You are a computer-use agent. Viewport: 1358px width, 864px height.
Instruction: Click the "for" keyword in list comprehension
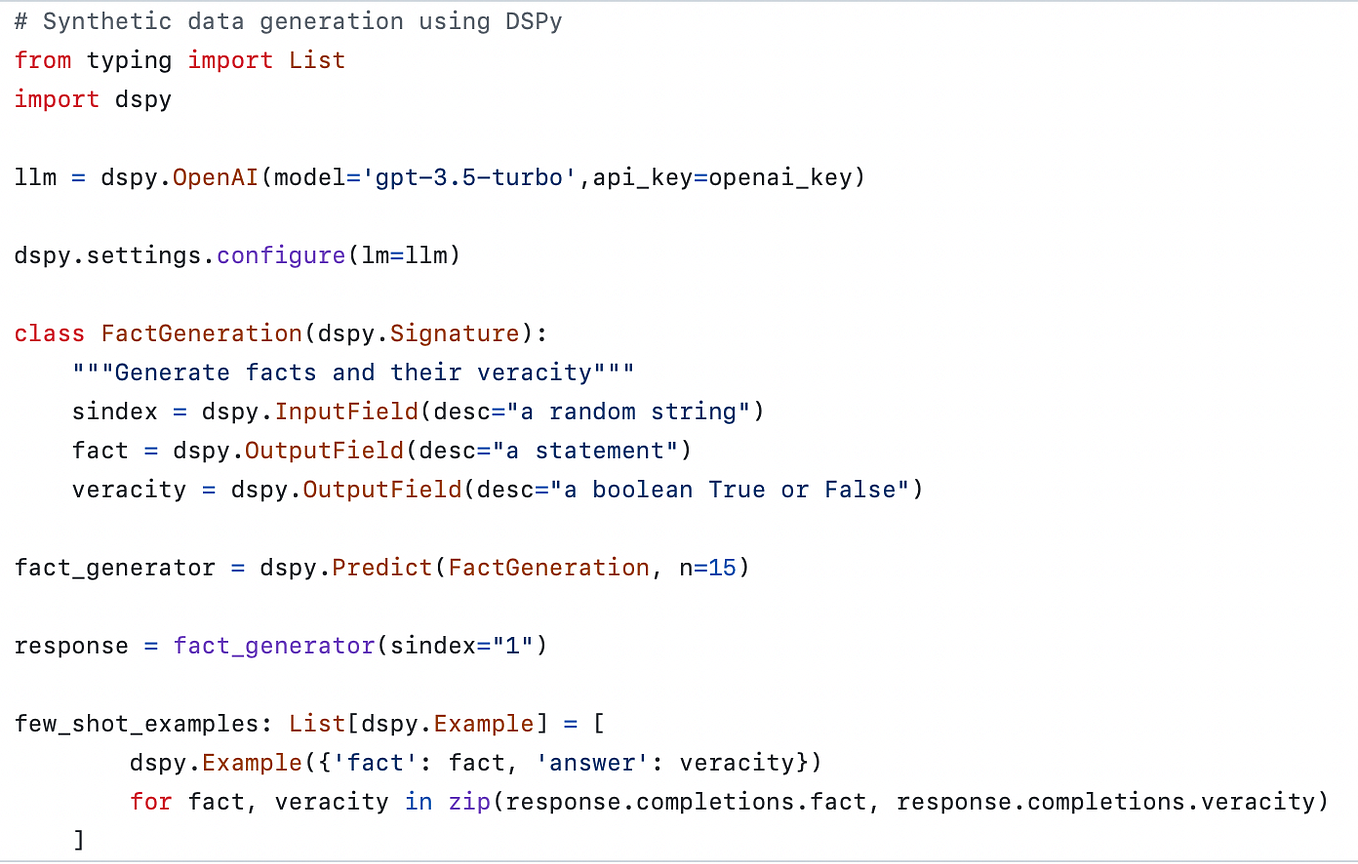pos(151,802)
